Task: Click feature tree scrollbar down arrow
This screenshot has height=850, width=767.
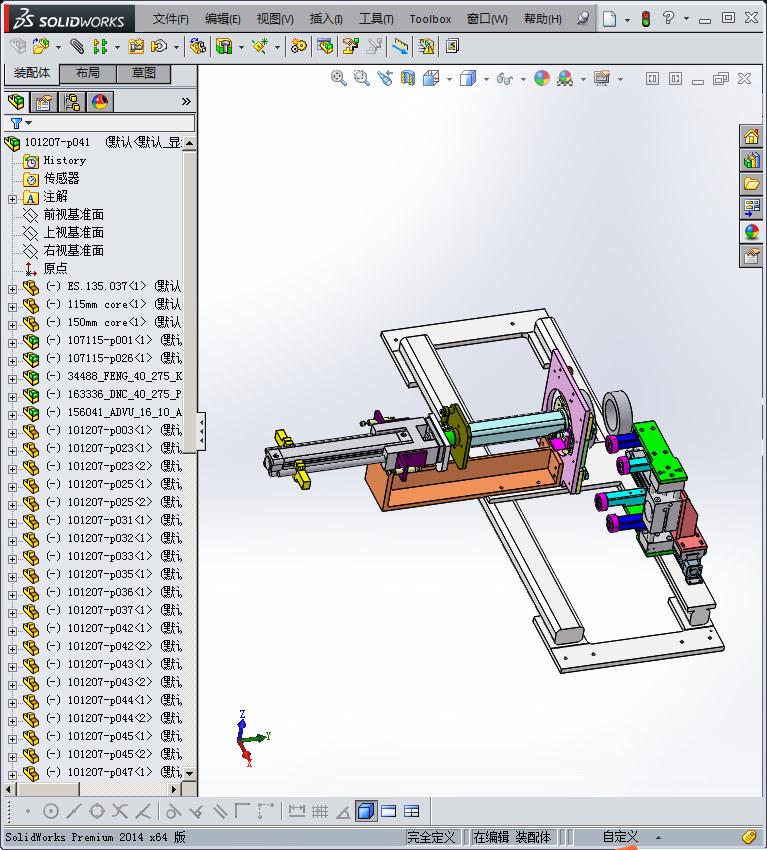Action: click(x=189, y=774)
